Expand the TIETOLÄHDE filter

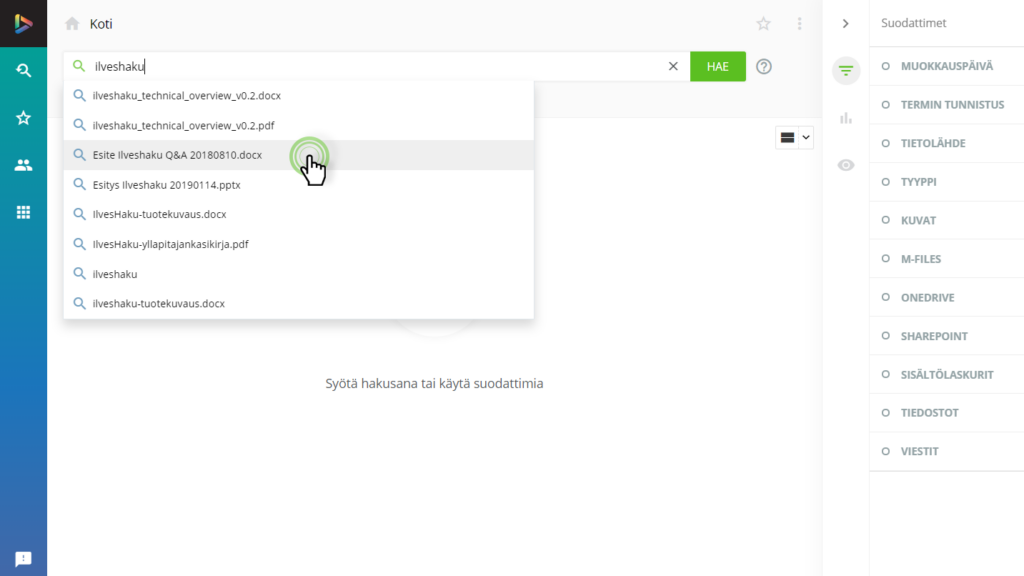coord(946,143)
